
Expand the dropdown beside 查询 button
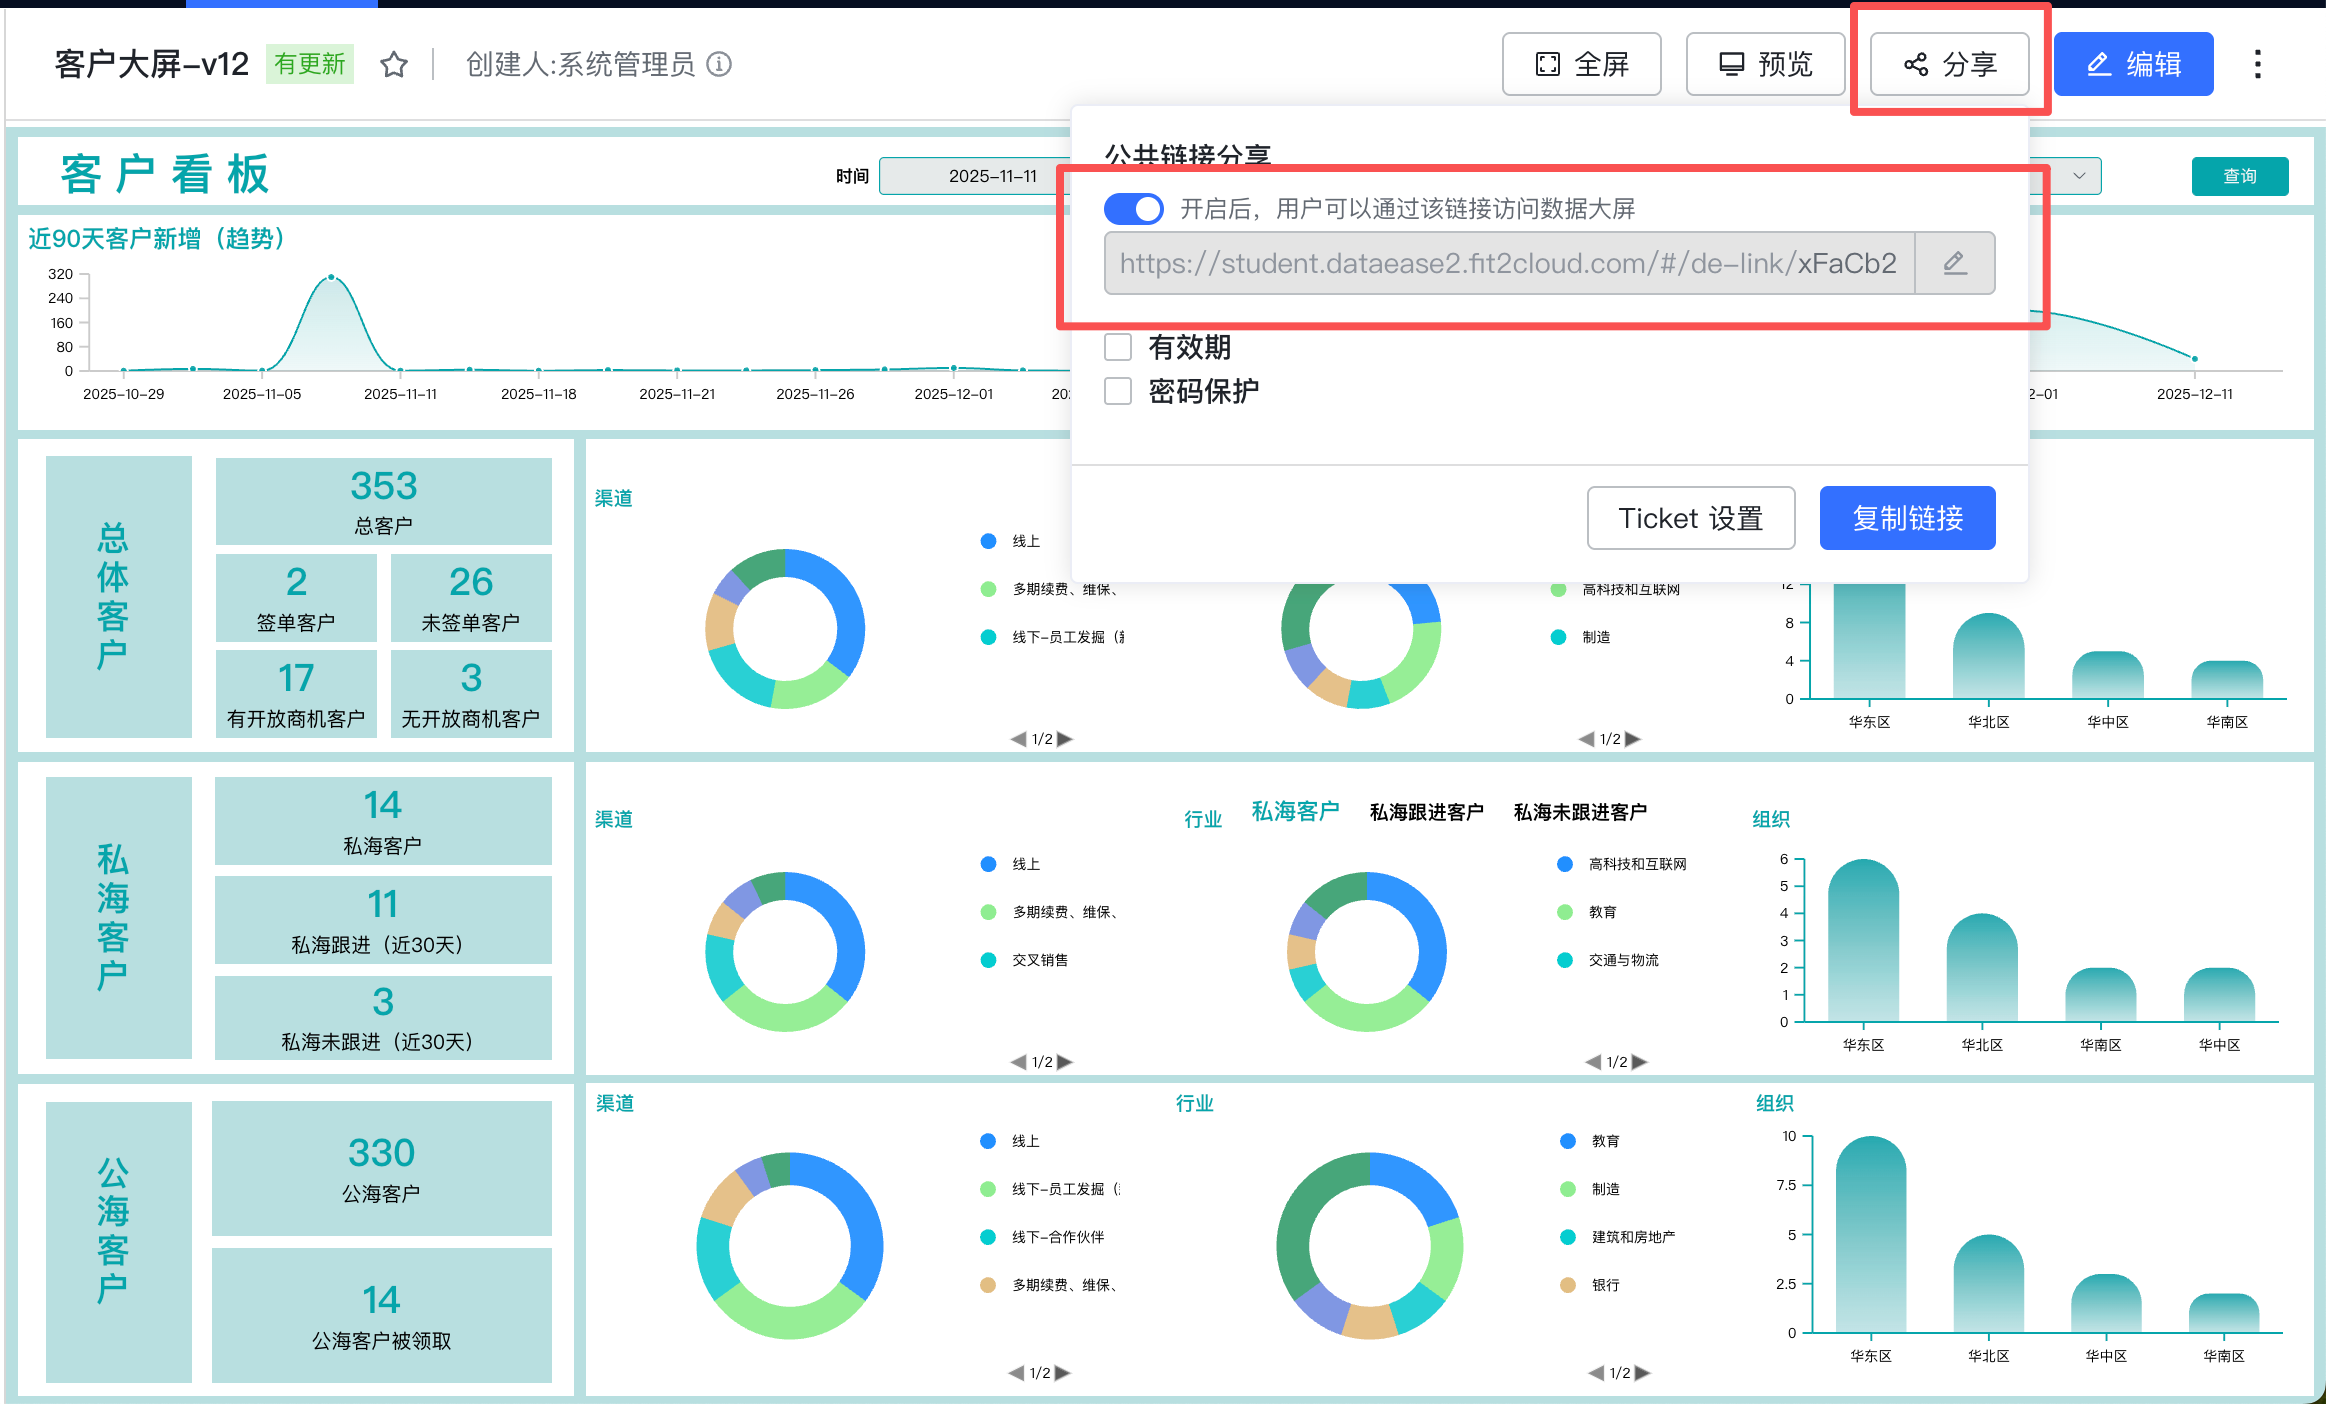[x=2079, y=176]
